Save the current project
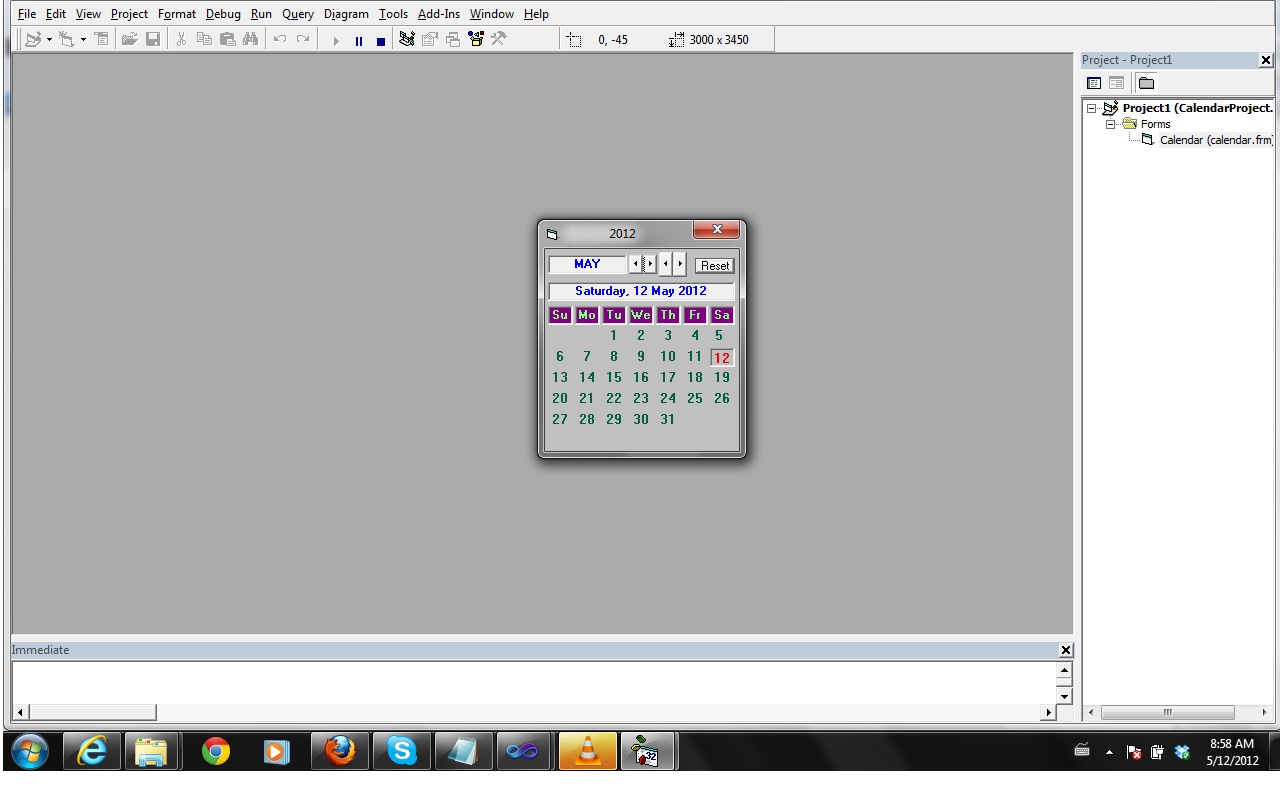 [x=152, y=40]
